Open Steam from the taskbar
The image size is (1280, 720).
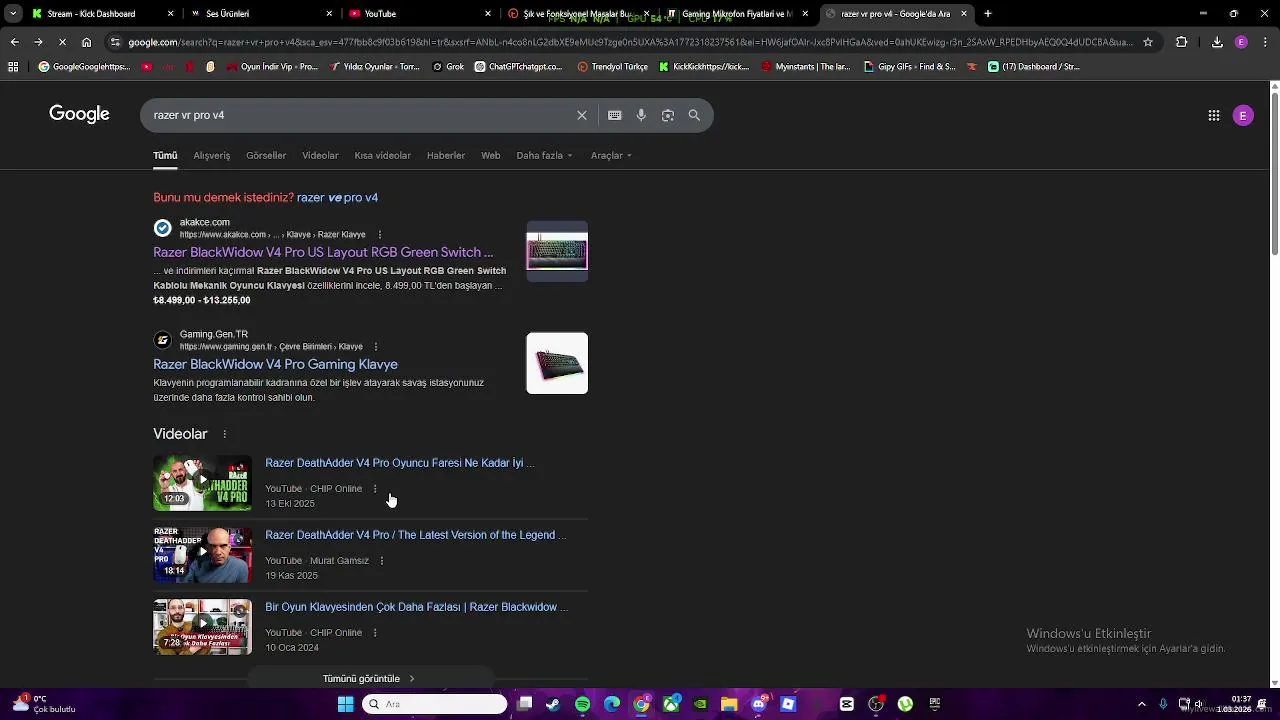click(x=553, y=704)
